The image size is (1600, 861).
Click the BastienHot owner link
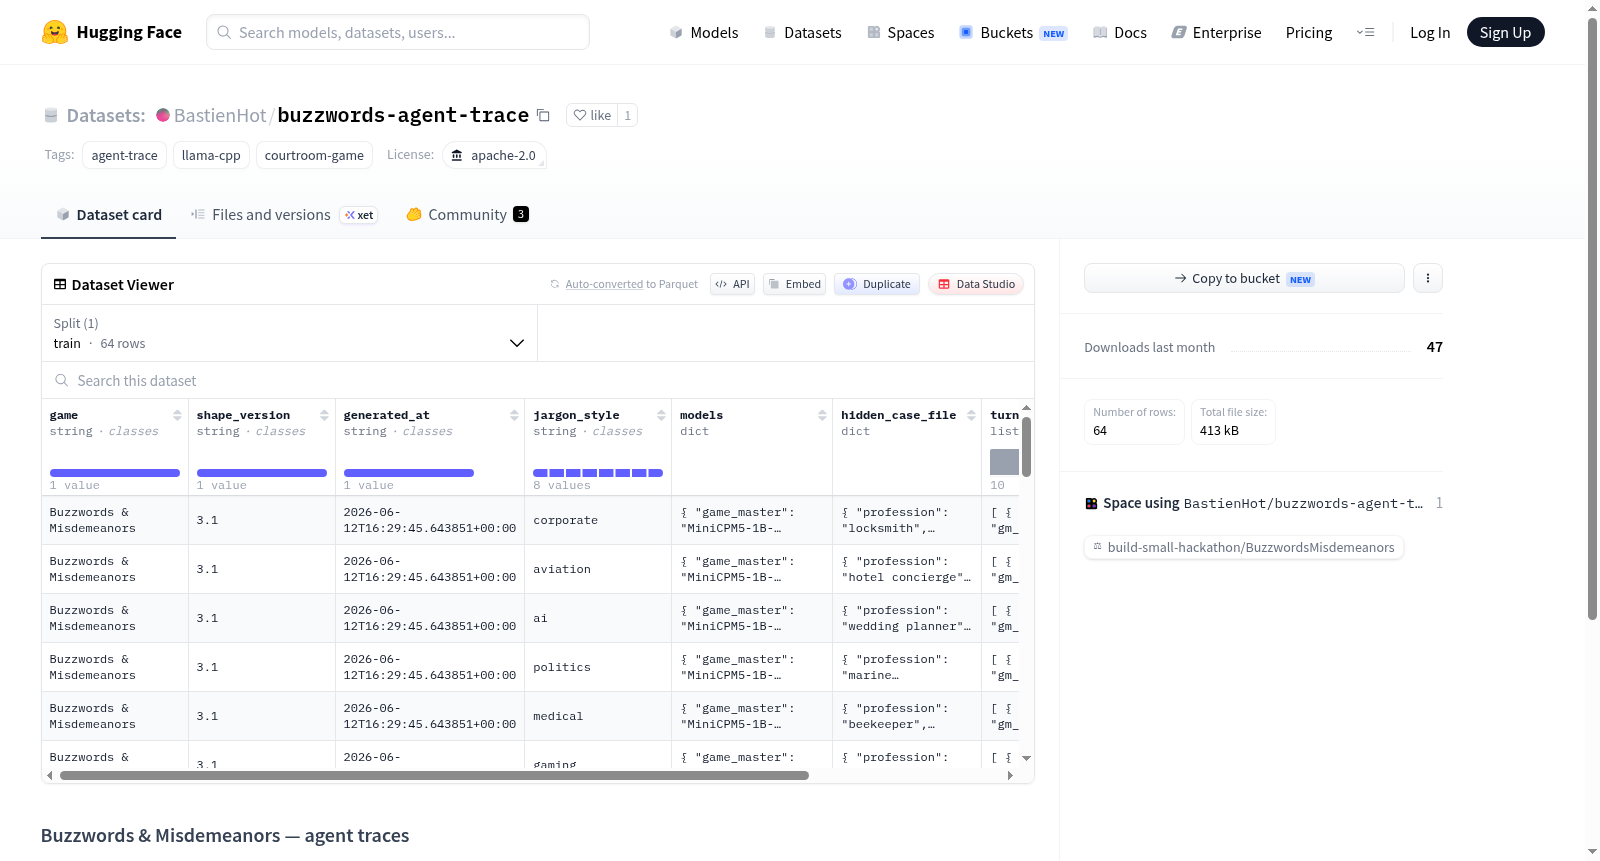pos(220,115)
